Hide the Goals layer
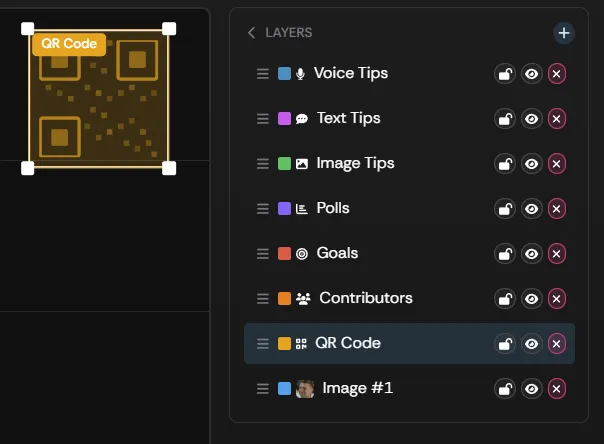The width and height of the screenshot is (604, 444). [532, 254]
